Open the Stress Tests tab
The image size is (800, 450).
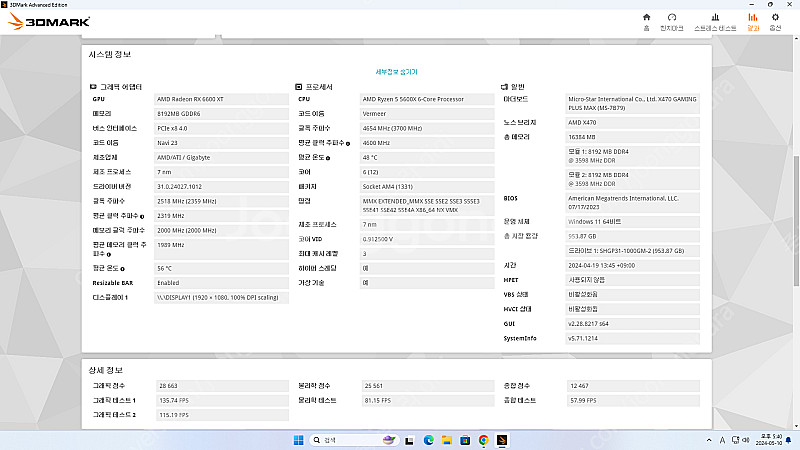(715, 22)
